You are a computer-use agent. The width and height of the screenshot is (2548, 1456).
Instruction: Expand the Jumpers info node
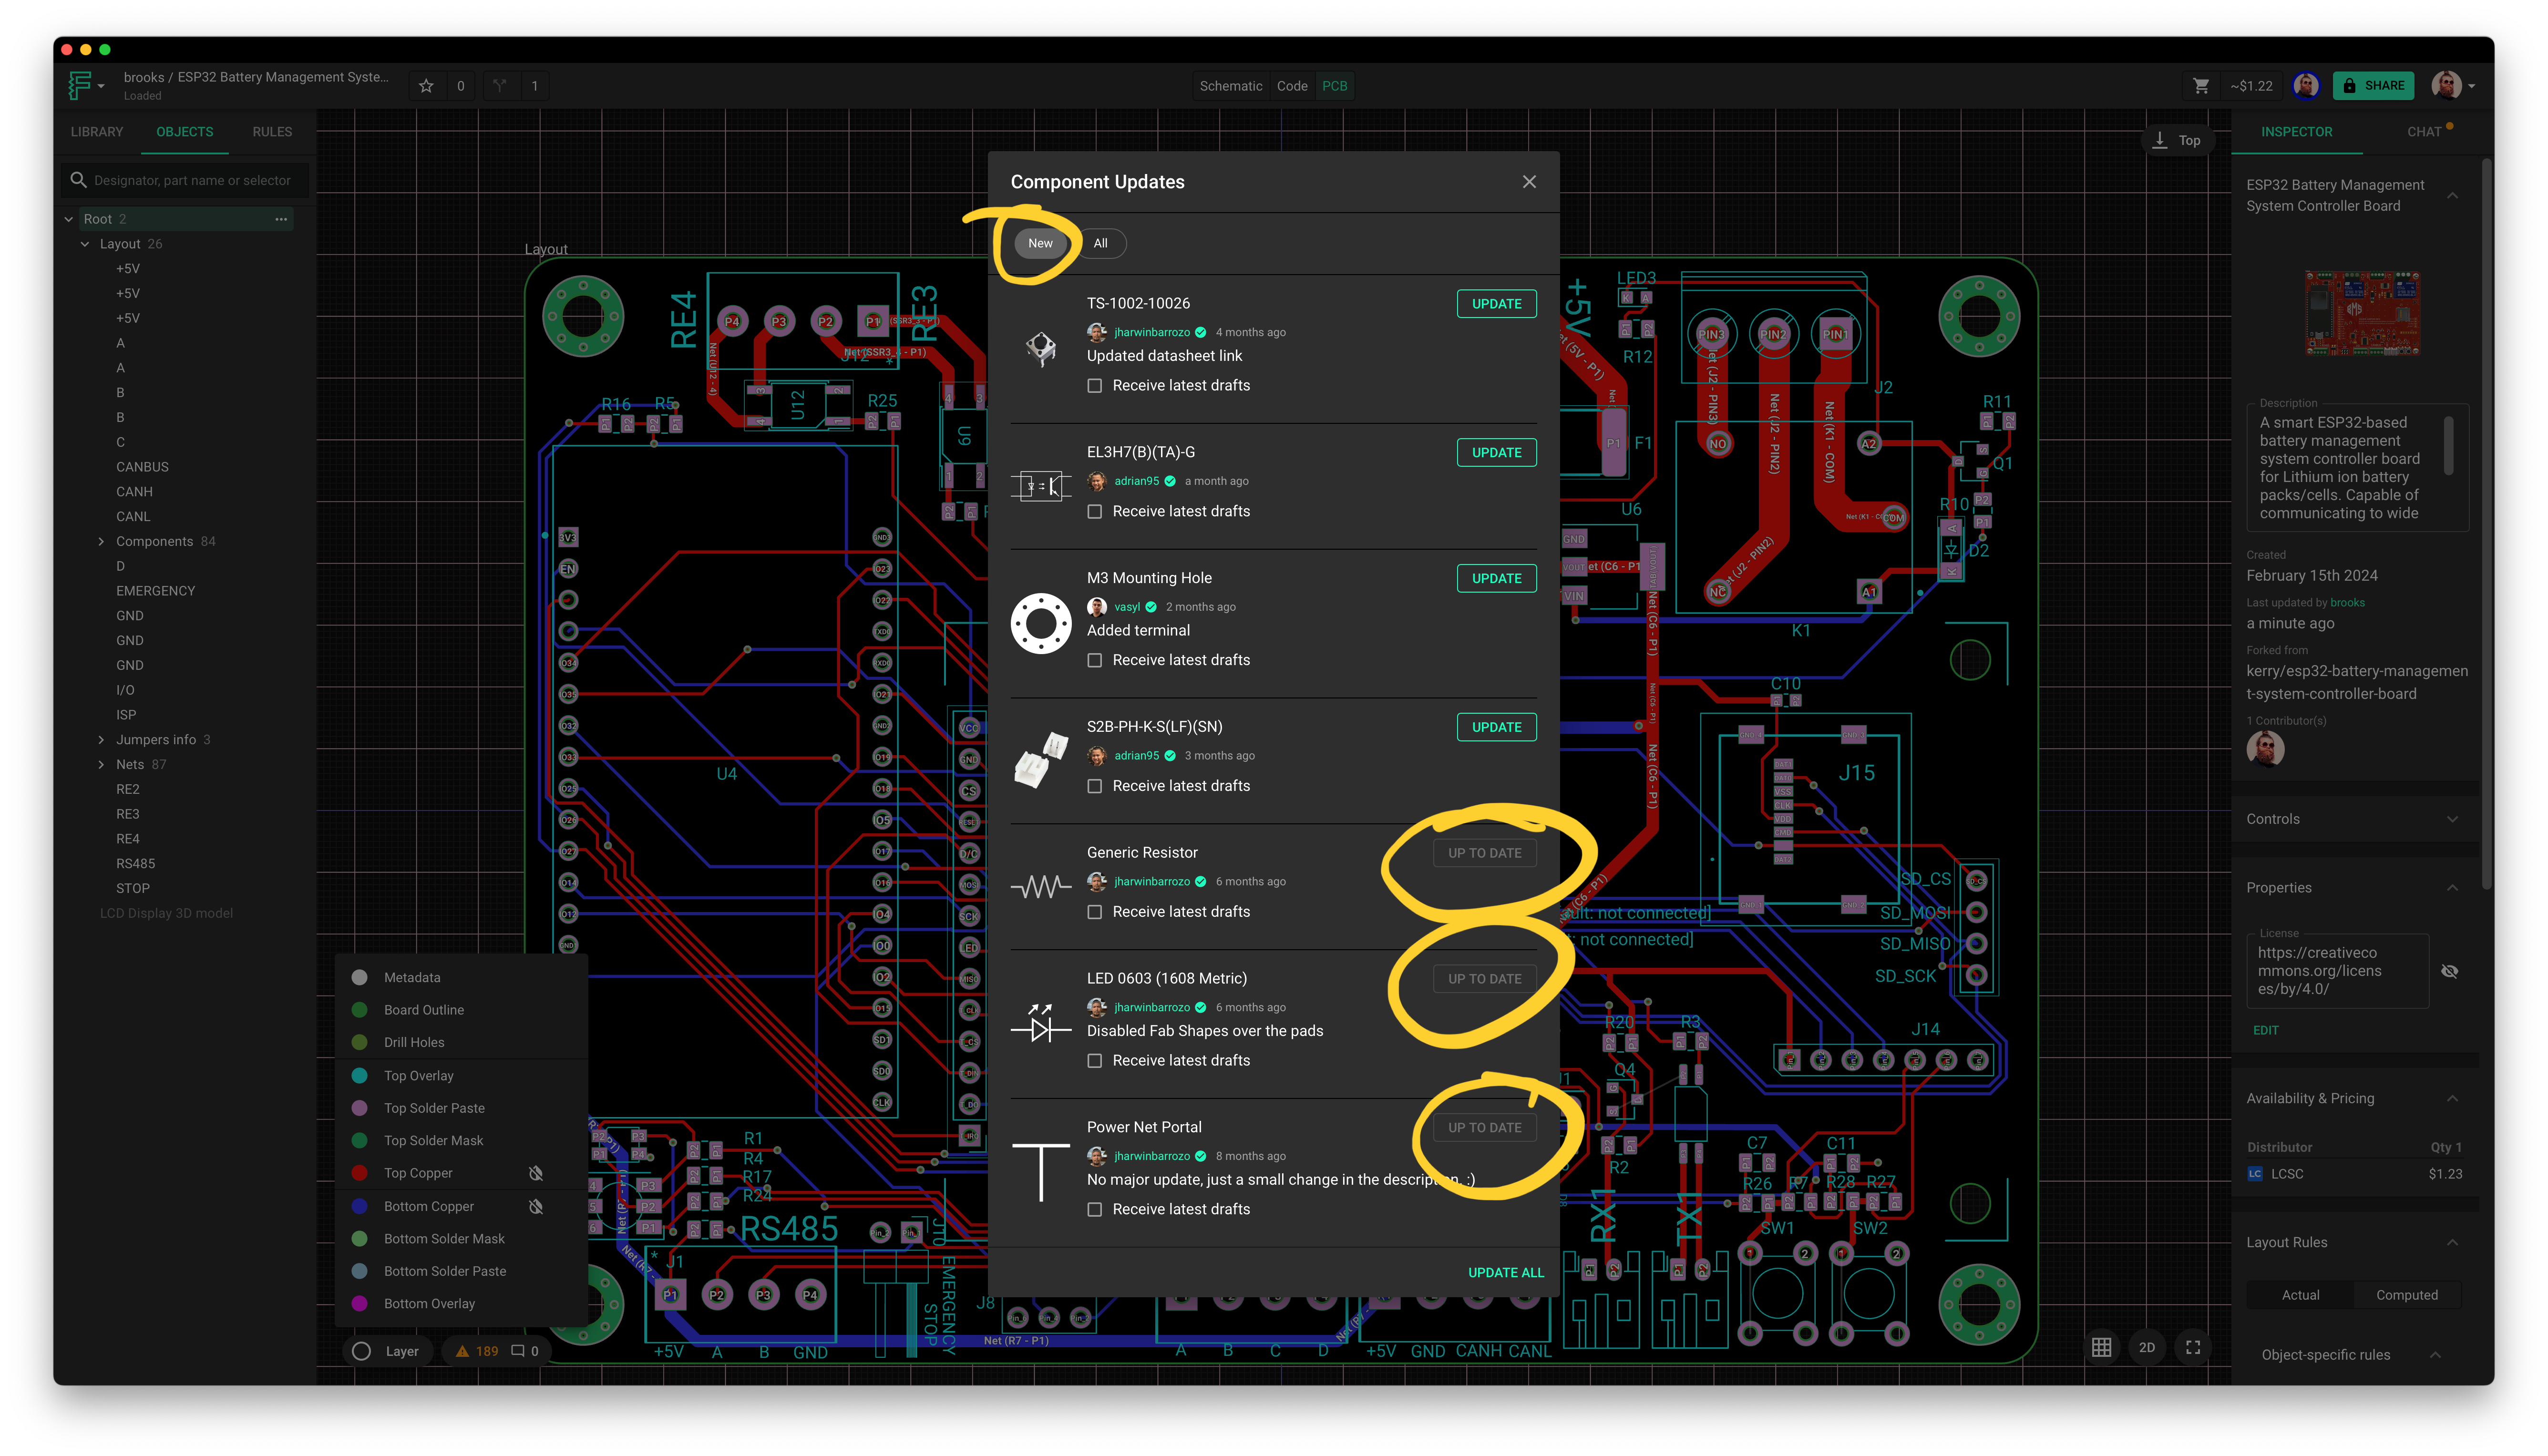point(101,740)
